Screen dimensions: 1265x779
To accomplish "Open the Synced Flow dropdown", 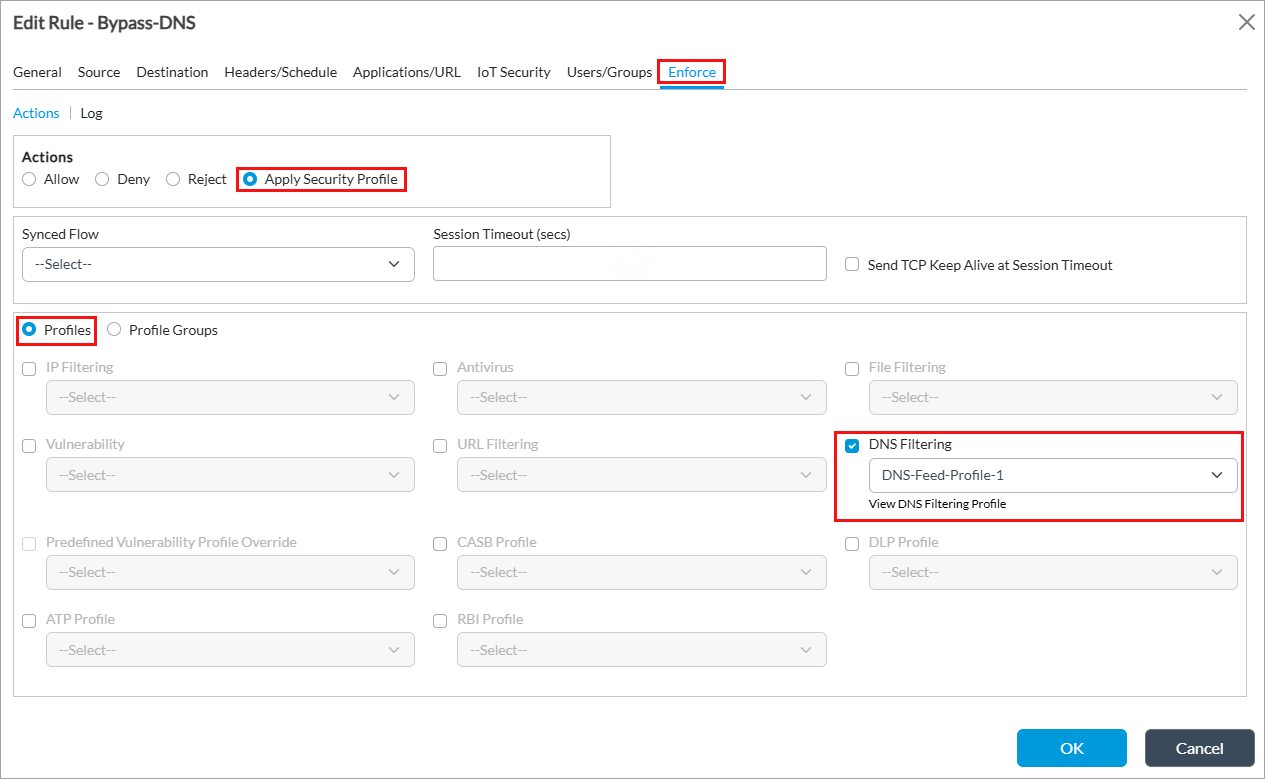I will point(218,264).
